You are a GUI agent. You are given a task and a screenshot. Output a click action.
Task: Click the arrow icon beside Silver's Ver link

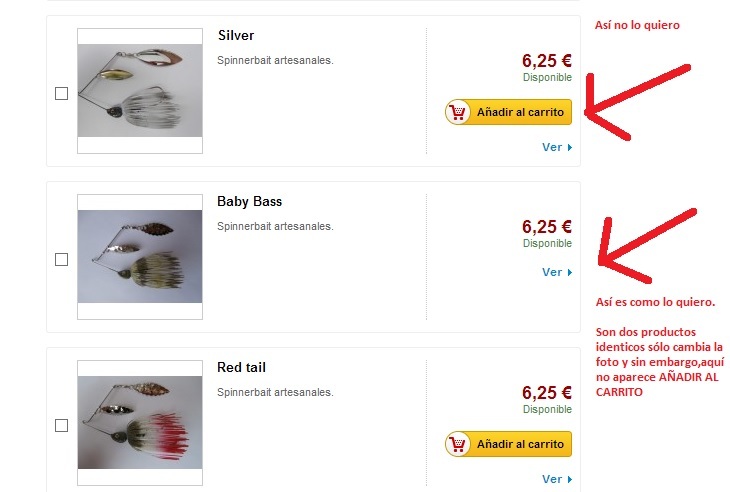[x=569, y=148]
